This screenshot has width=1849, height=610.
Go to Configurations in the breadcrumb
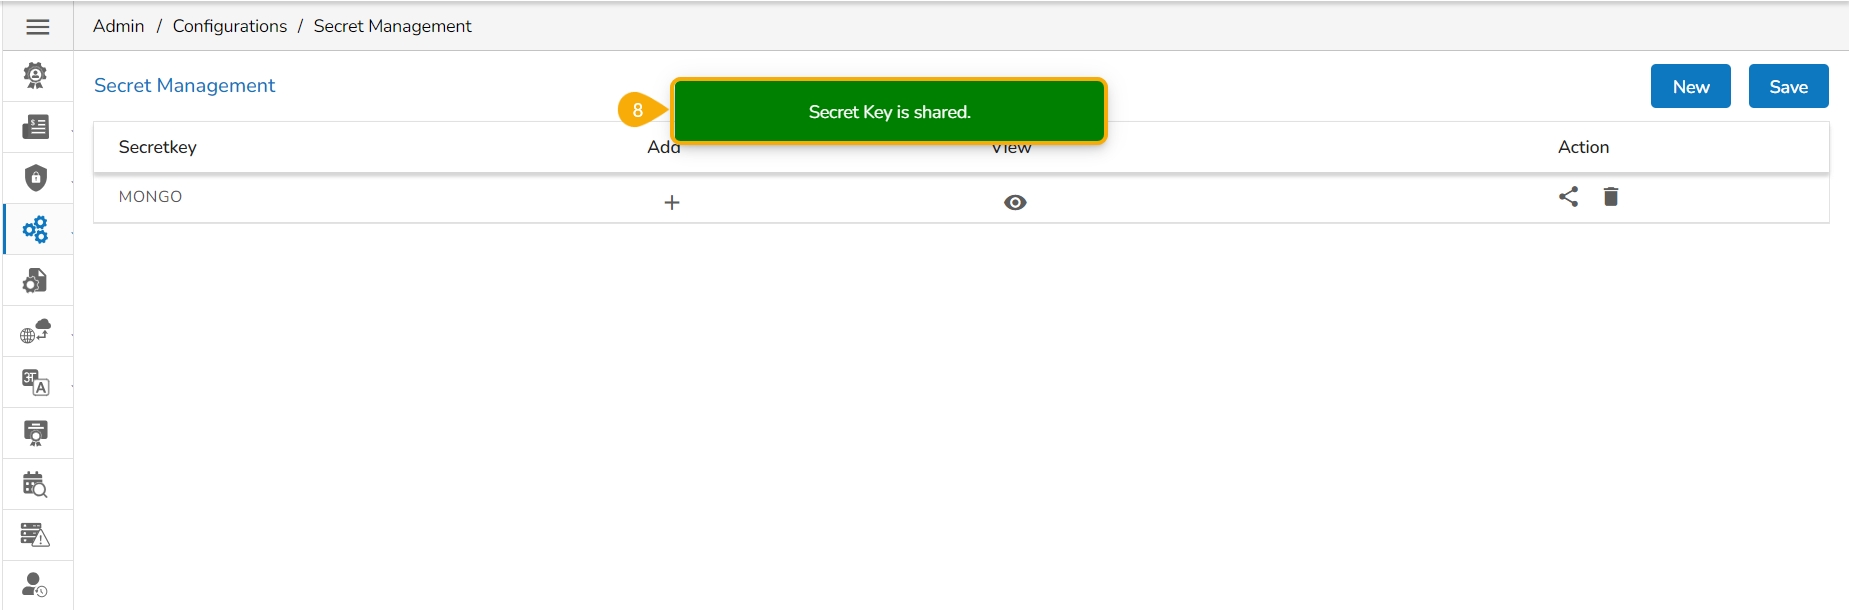point(230,26)
